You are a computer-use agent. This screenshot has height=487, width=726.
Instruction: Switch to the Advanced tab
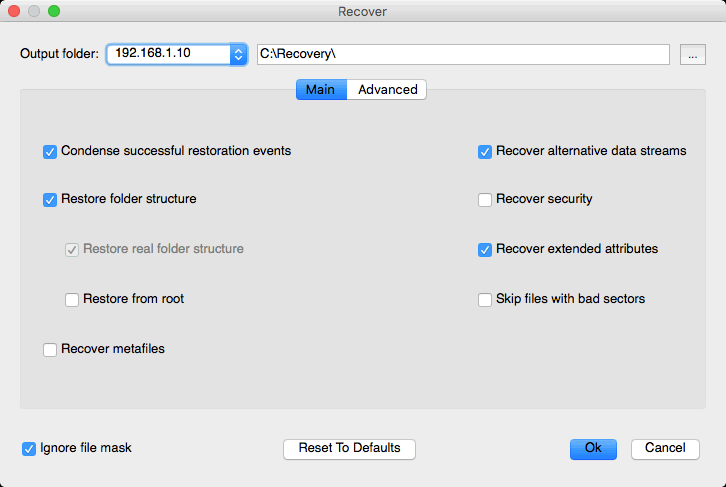pos(387,89)
